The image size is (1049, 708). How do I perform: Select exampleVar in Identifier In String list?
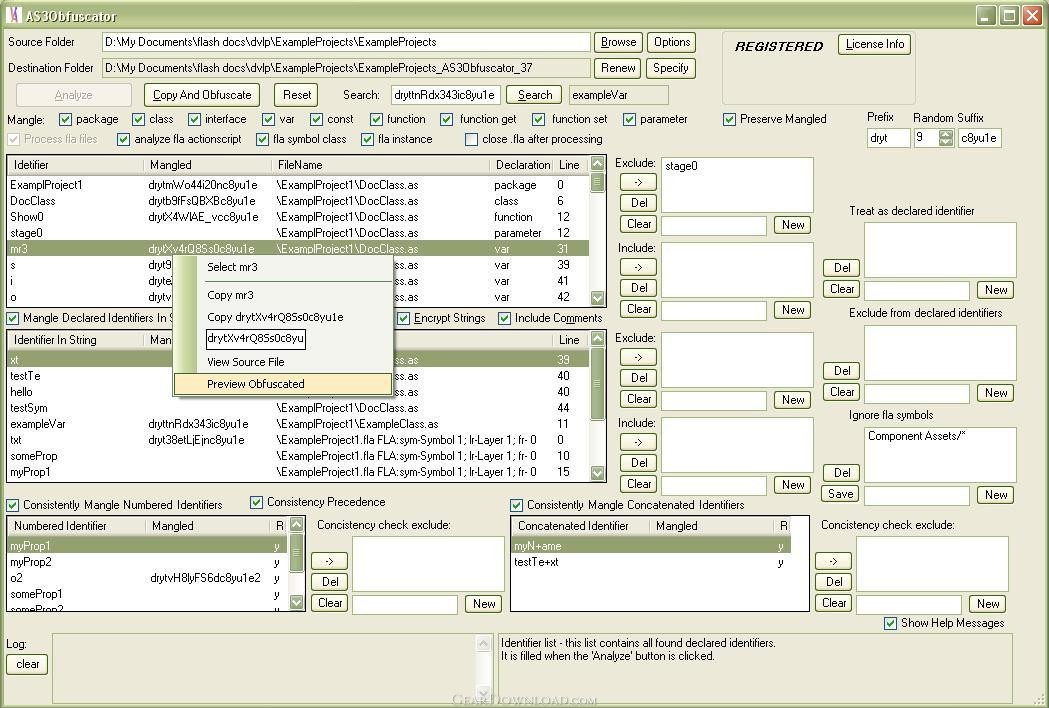298,424
